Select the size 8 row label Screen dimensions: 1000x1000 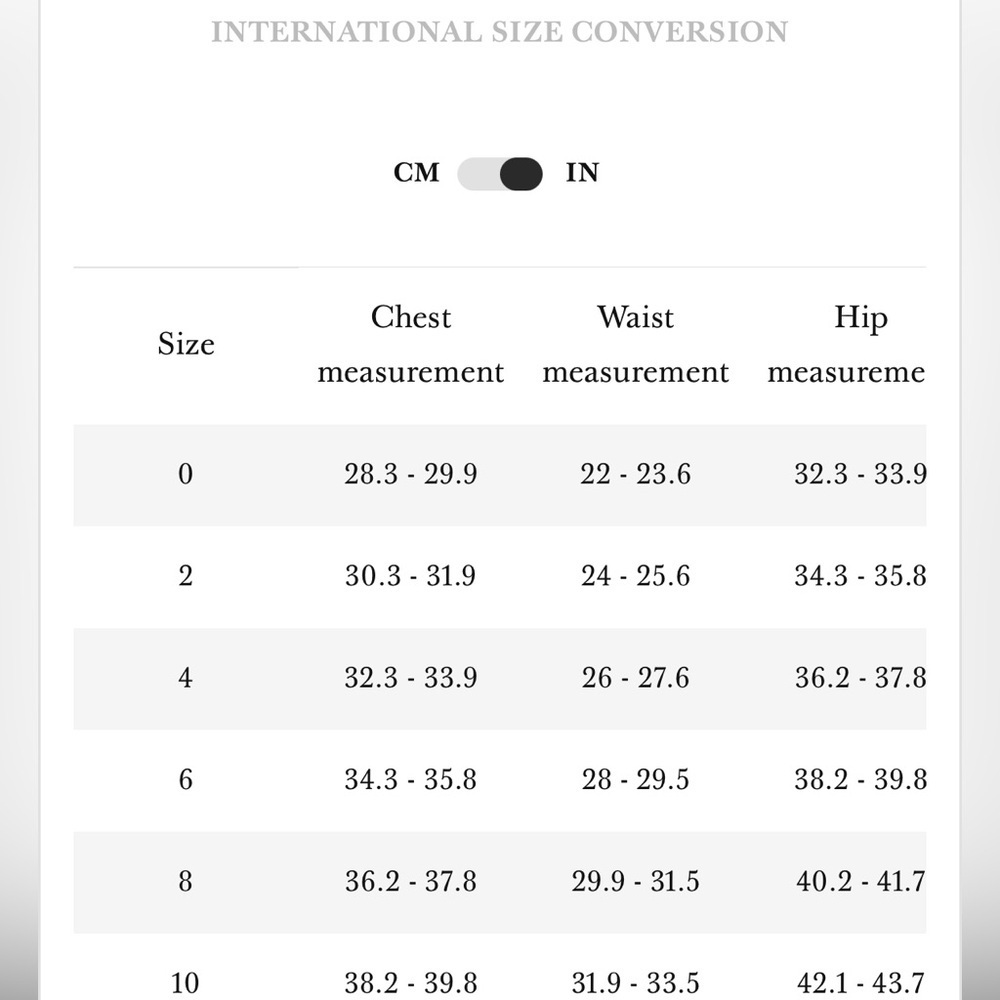pos(186,881)
